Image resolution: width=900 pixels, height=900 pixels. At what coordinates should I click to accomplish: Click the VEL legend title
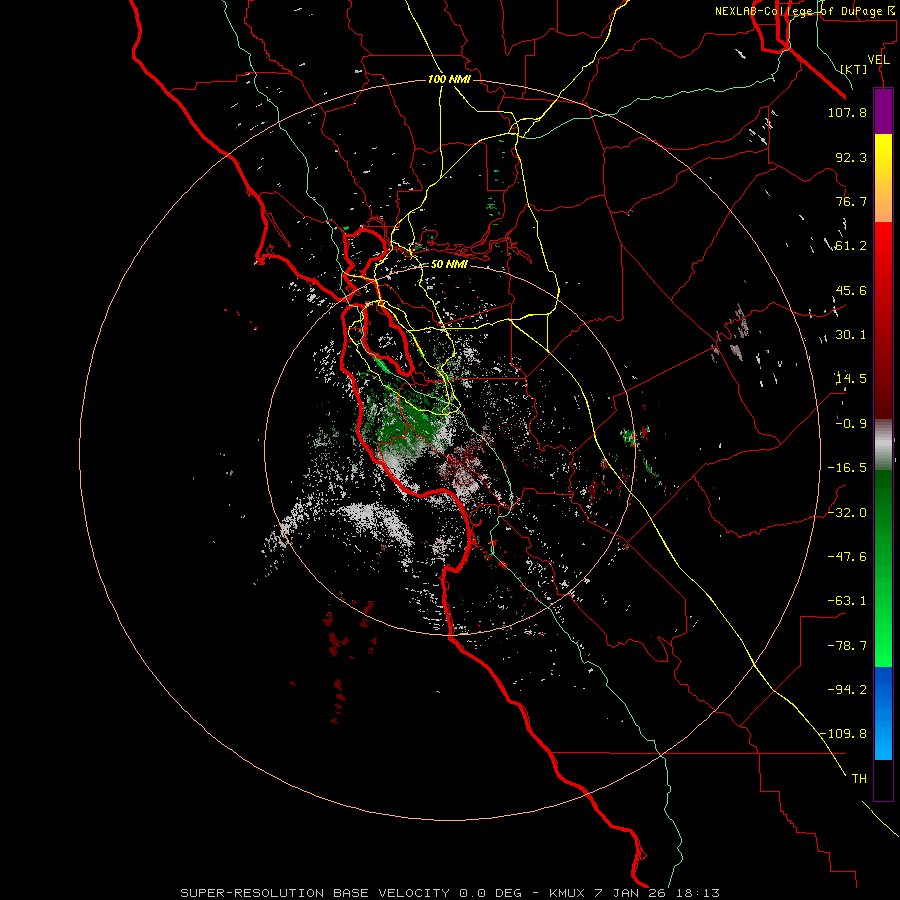point(878,59)
